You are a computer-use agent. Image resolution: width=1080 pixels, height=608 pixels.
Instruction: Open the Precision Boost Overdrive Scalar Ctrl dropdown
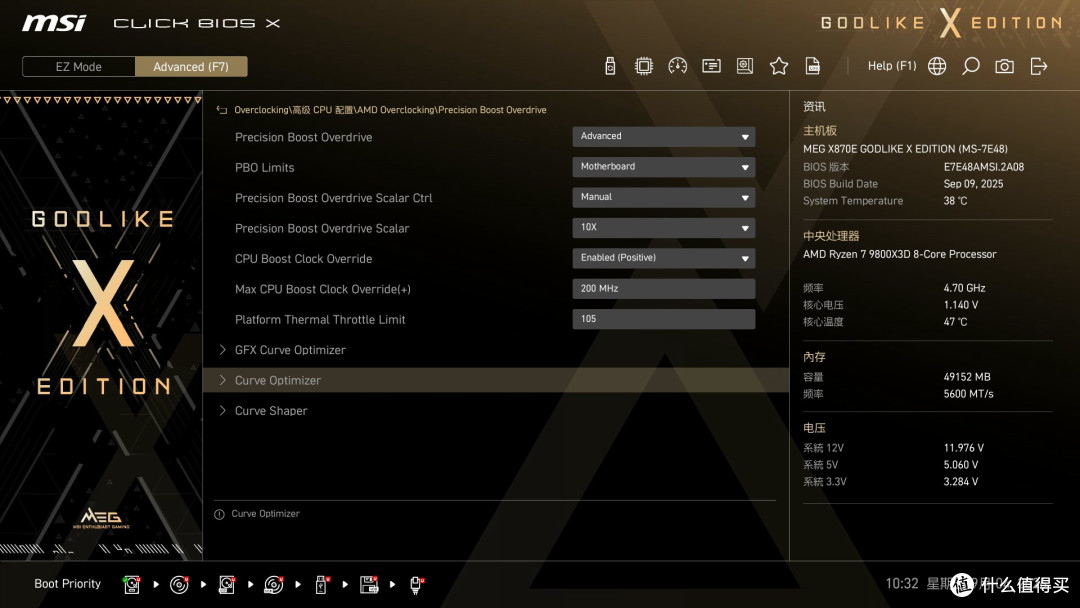pyautogui.click(x=663, y=197)
